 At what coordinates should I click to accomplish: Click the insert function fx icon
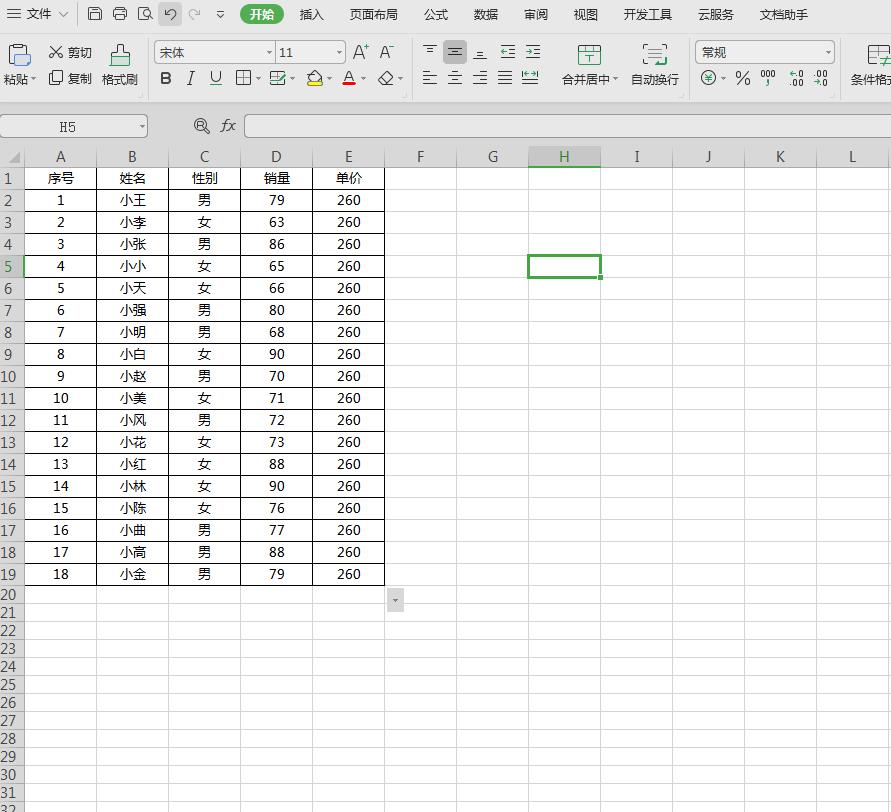coord(228,126)
